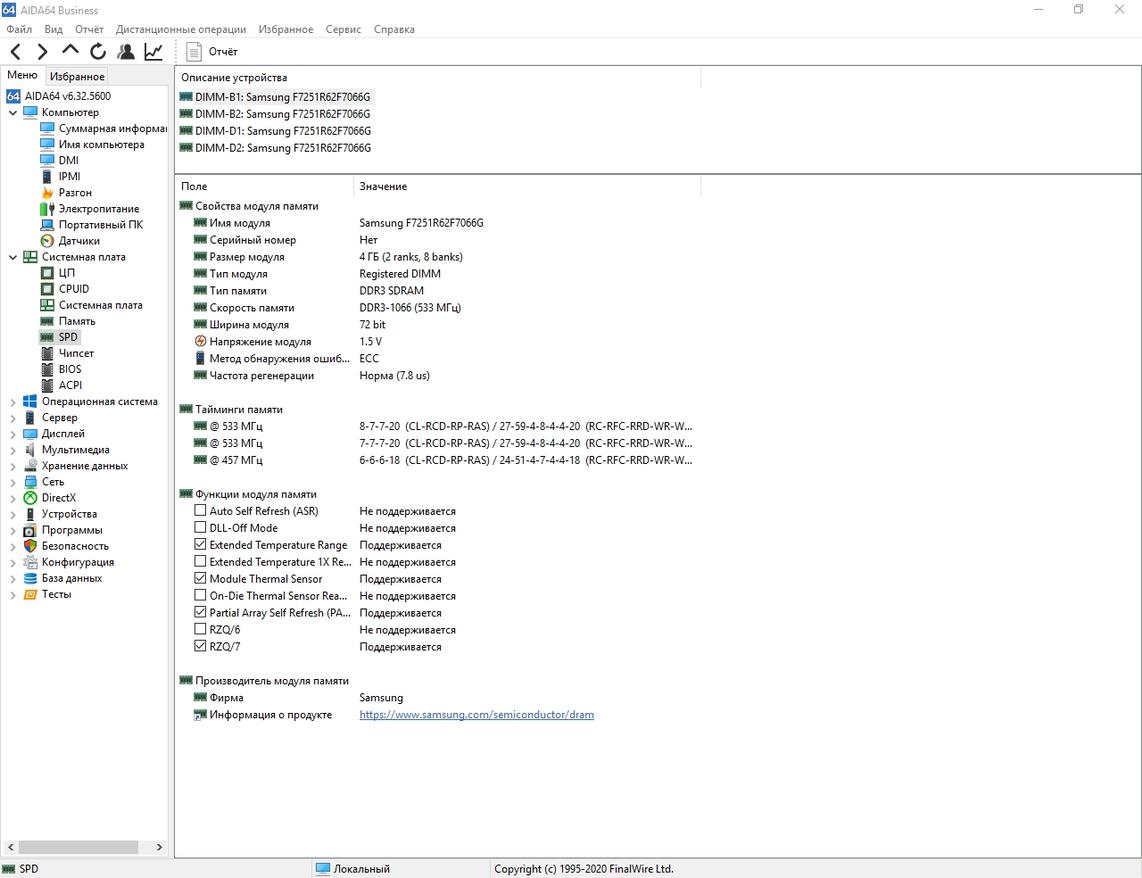Collapse the Компьютер tree node
The width and height of the screenshot is (1142, 878).
pyautogui.click(x=12, y=113)
